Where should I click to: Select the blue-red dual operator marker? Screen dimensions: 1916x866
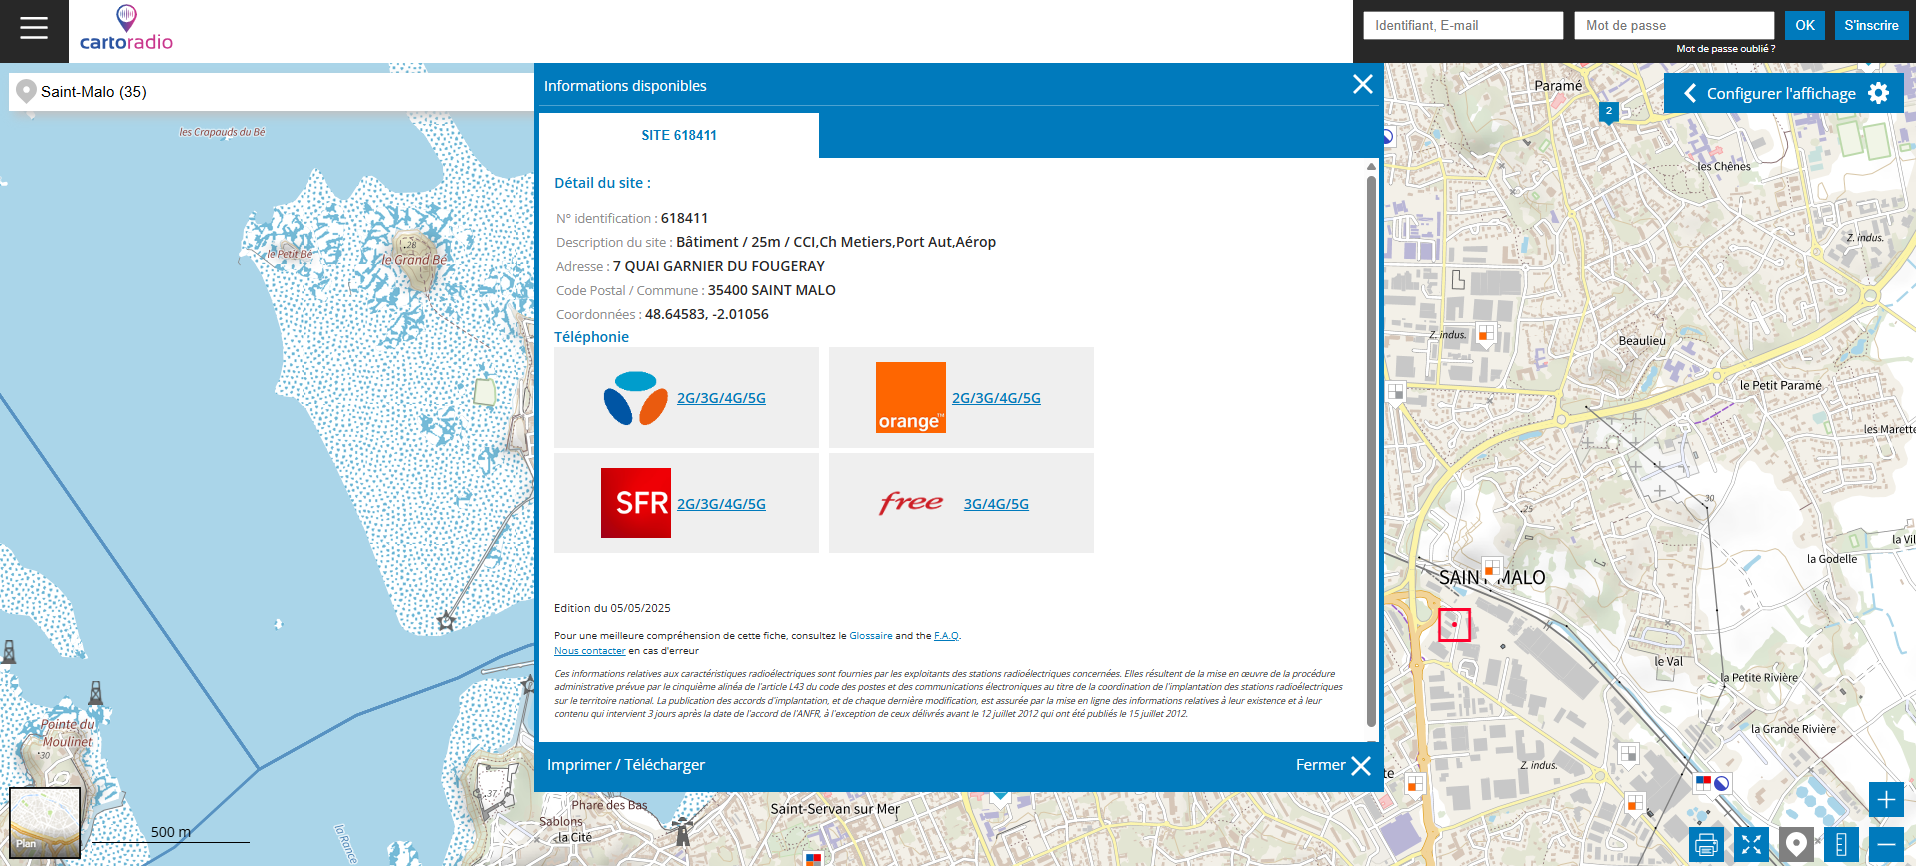pos(1712,783)
